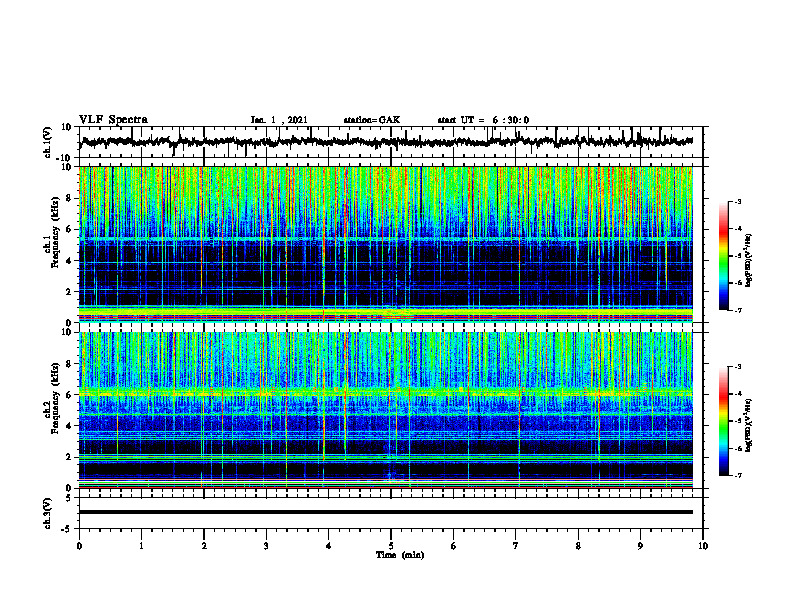
Task: Click the "5" tick on ch.3(V) axis
Action: pyautogui.click(x=70, y=498)
